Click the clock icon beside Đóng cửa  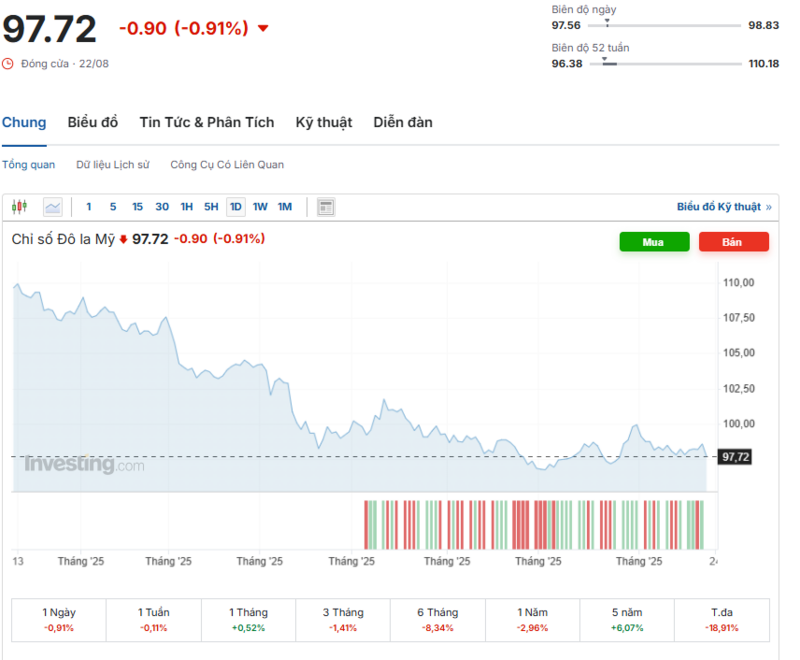(10, 62)
